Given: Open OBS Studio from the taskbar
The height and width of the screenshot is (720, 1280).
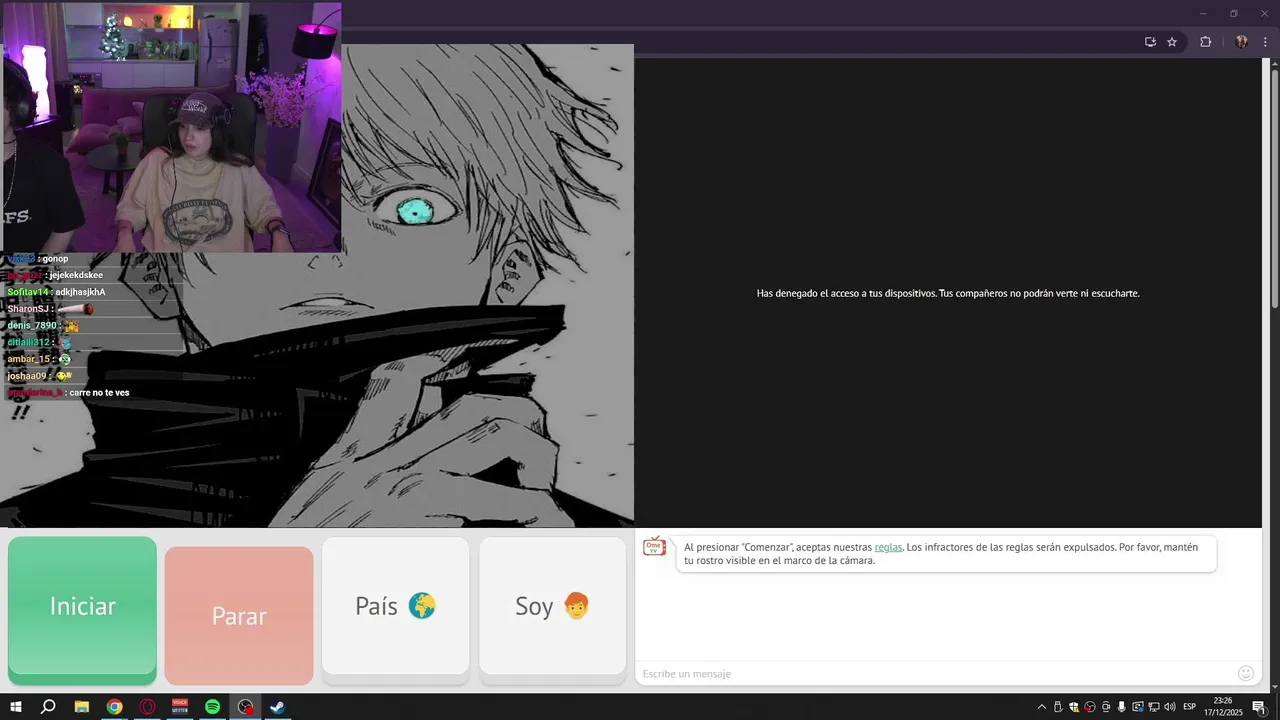Looking at the screenshot, I should [246, 707].
